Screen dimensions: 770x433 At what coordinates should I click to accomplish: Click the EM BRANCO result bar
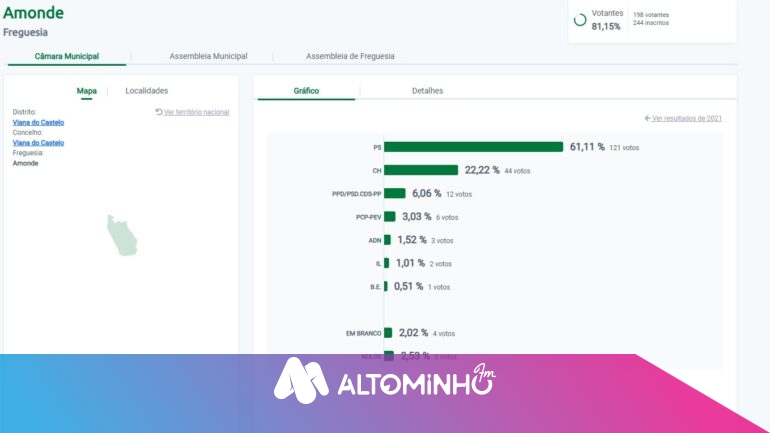pos(388,333)
